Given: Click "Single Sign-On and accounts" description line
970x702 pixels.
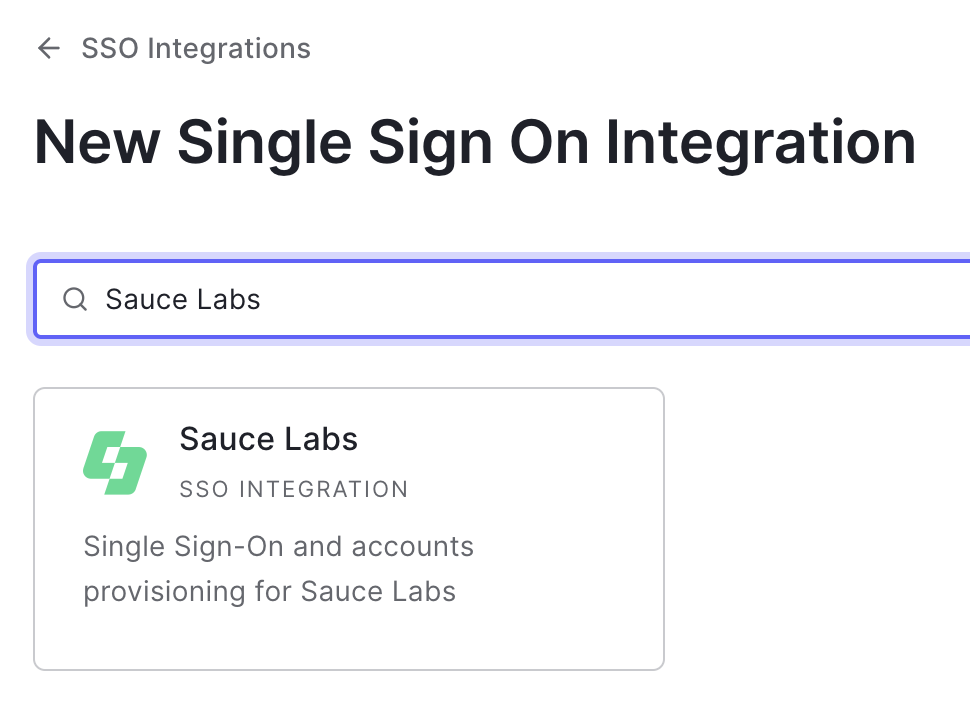Looking at the screenshot, I should point(278,547).
